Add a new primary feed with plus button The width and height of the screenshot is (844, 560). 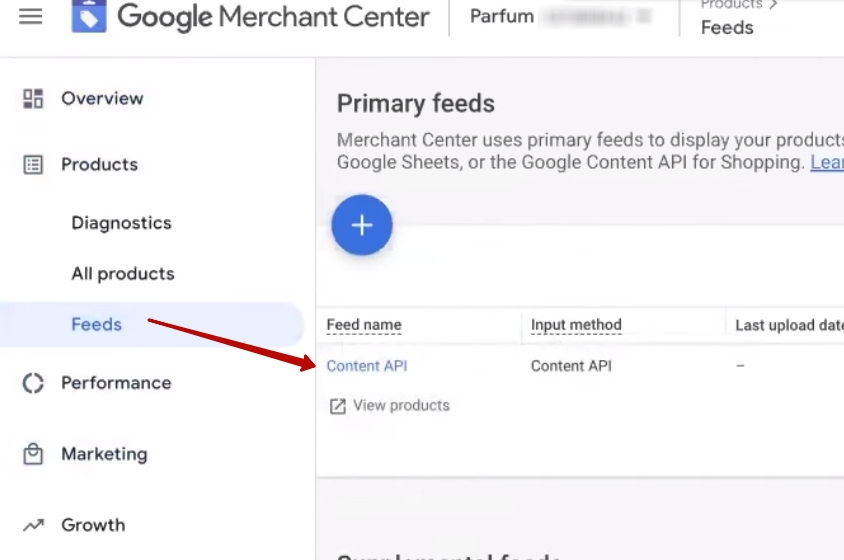(362, 225)
